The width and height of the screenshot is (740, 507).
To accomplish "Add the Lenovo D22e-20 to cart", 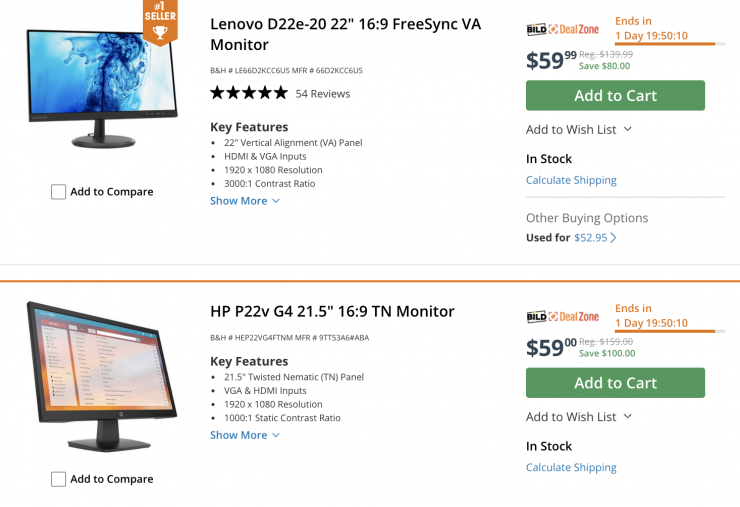I will (x=615, y=96).
